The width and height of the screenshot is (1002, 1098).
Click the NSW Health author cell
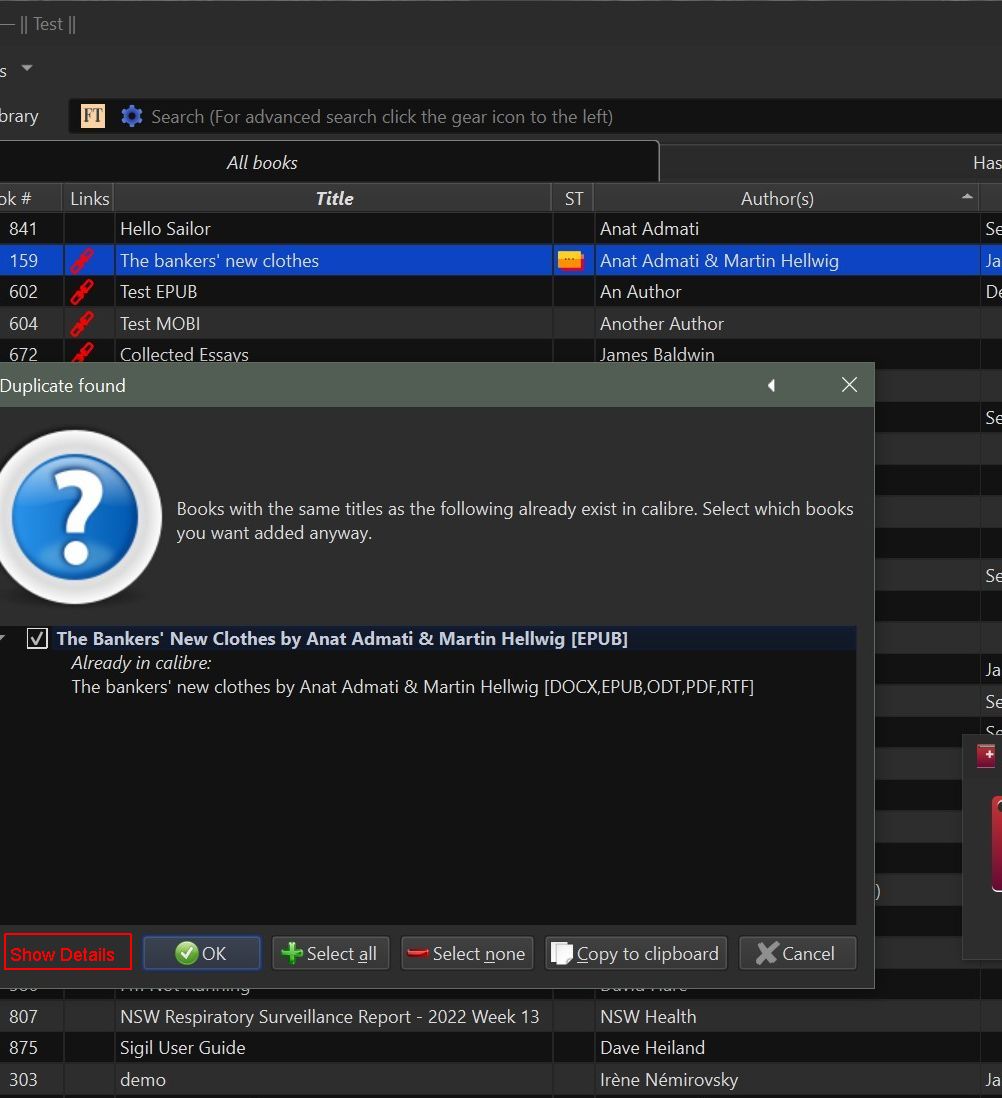(787, 1017)
